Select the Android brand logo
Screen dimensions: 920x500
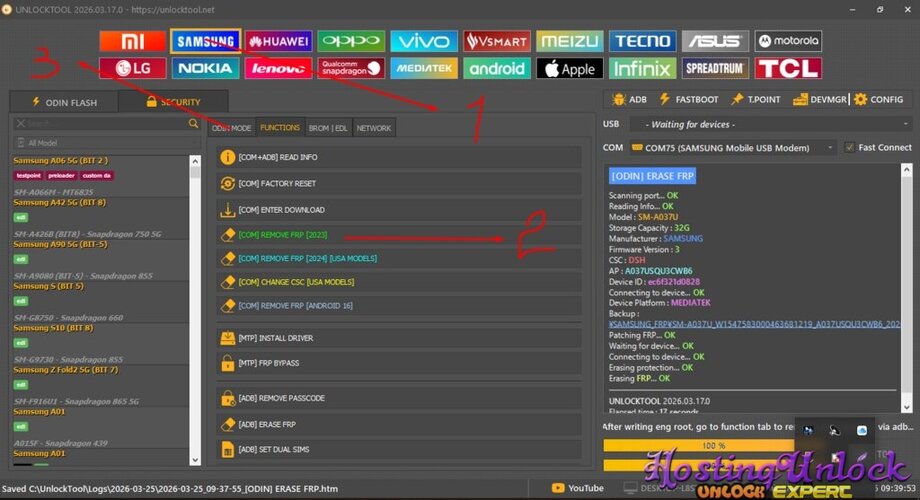[496, 68]
